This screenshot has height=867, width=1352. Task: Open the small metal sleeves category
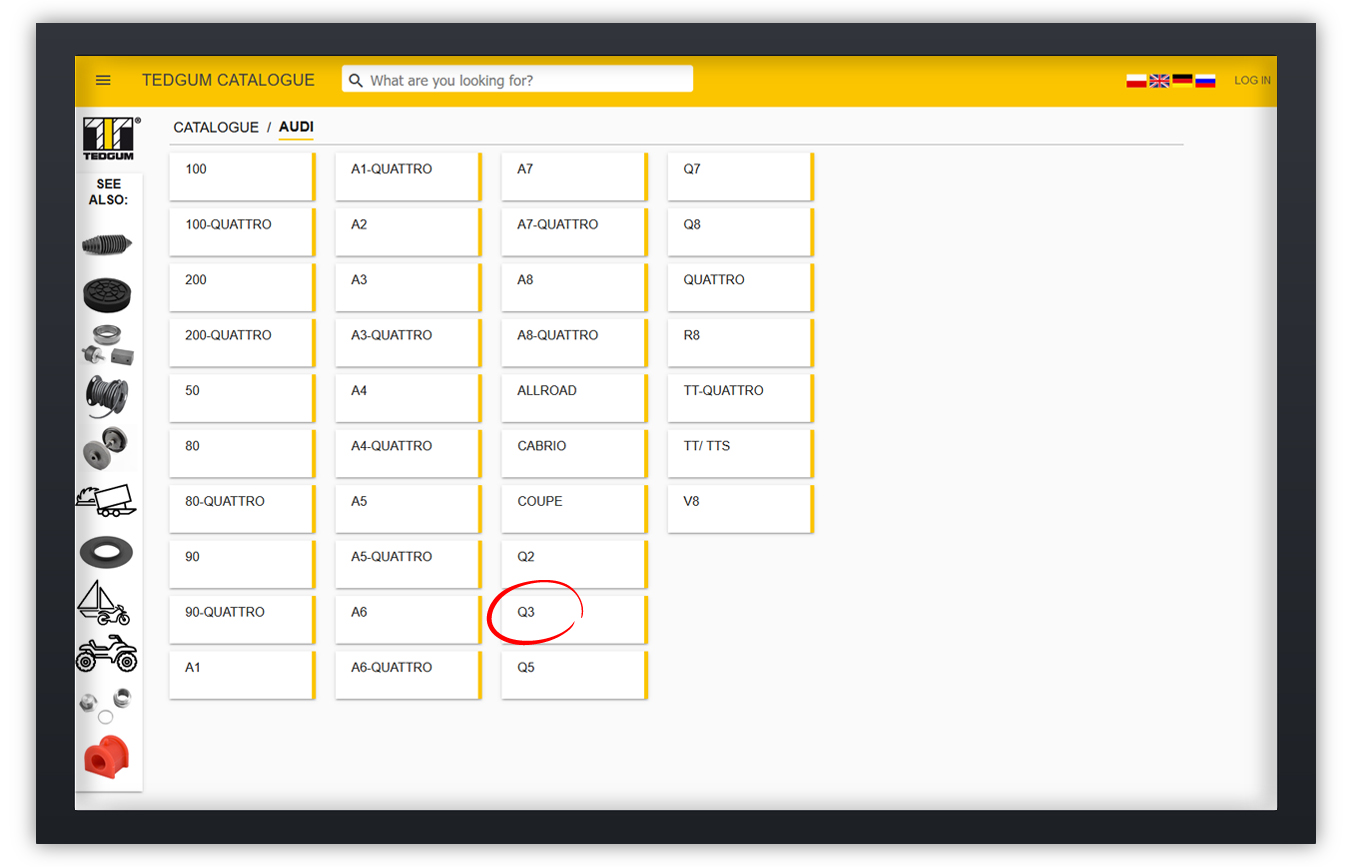pos(107,705)
